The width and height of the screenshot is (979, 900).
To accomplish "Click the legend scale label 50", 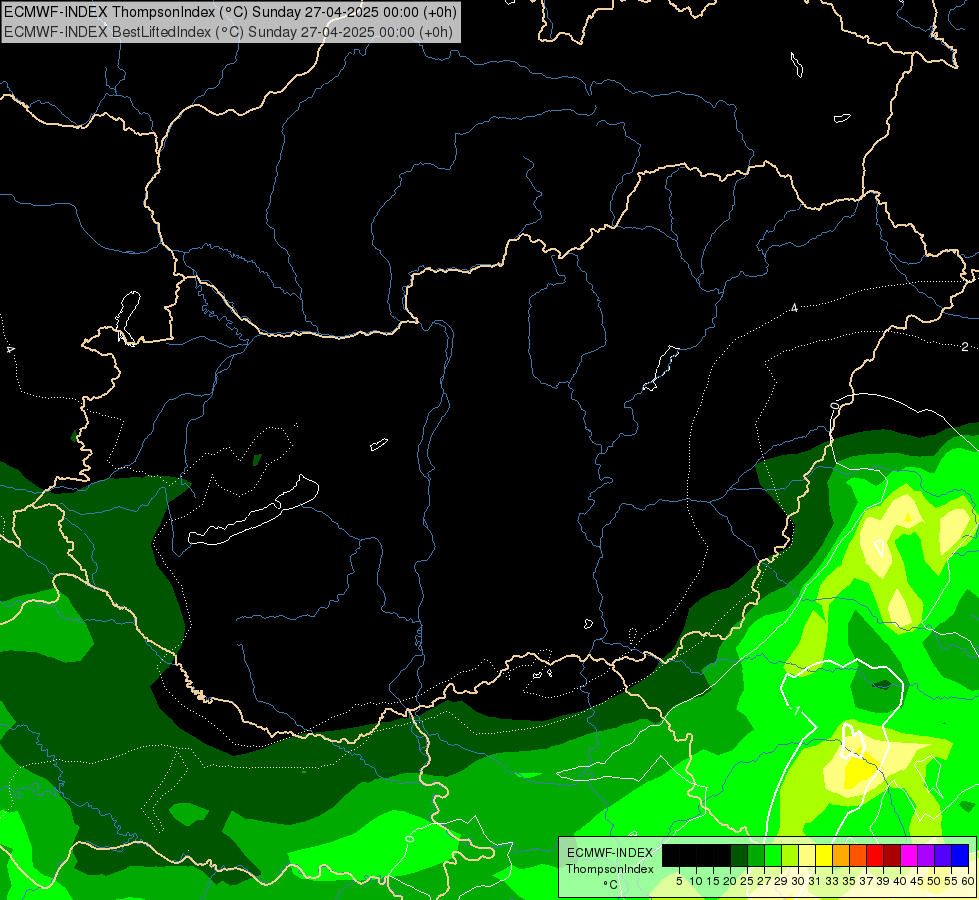I will click(934, 881).
